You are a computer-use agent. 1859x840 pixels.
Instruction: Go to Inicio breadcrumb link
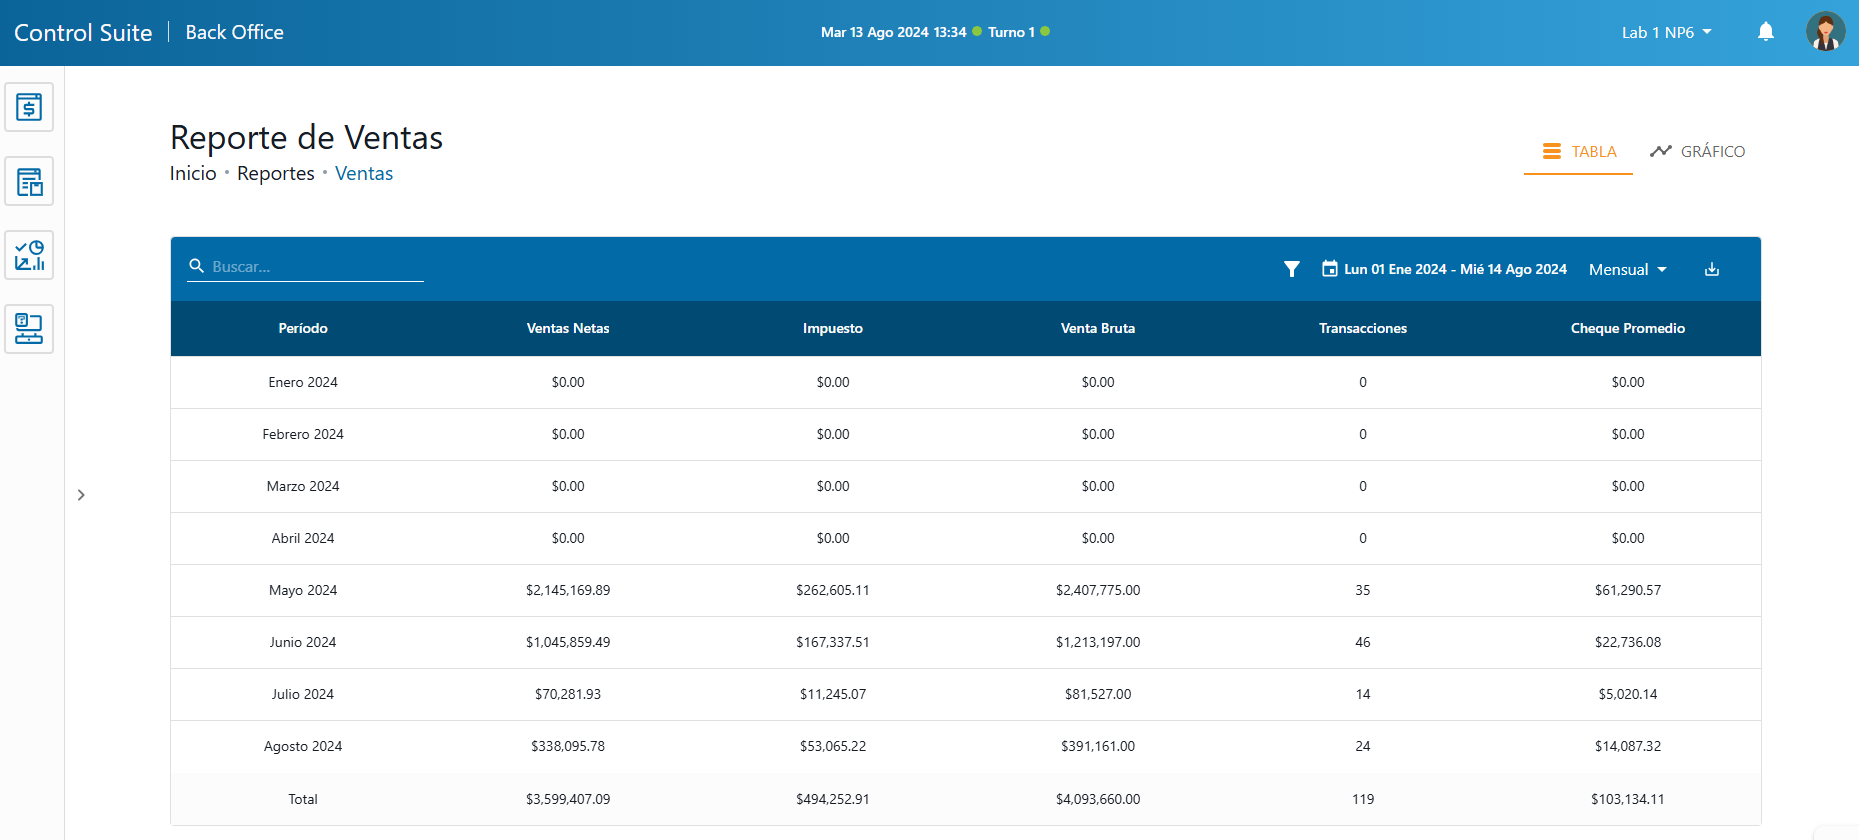tap(193, 174)
